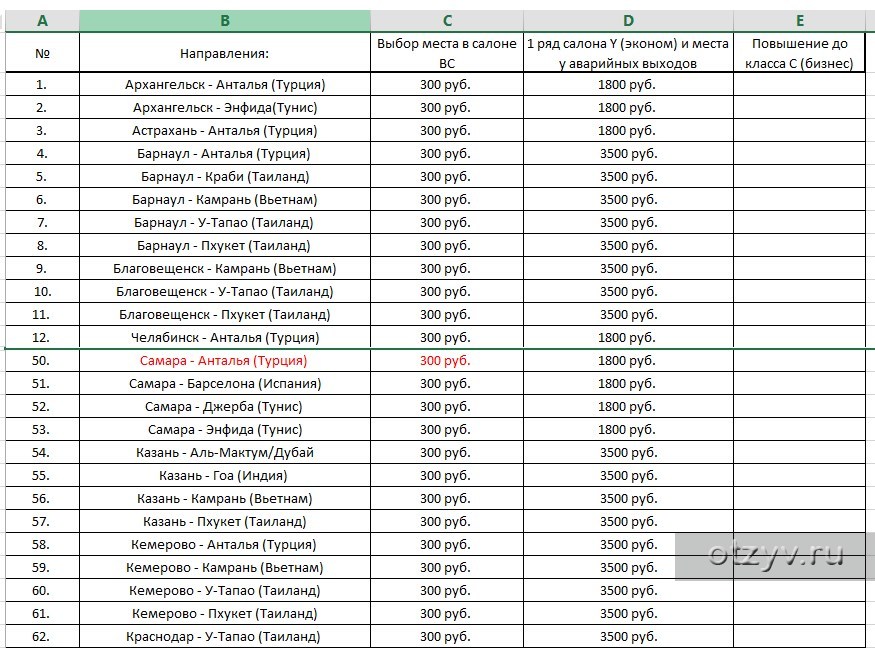Screen dimensions: 875x648
Task: Click the otzyv.ru watermark
Action: [x=775, y=555]
